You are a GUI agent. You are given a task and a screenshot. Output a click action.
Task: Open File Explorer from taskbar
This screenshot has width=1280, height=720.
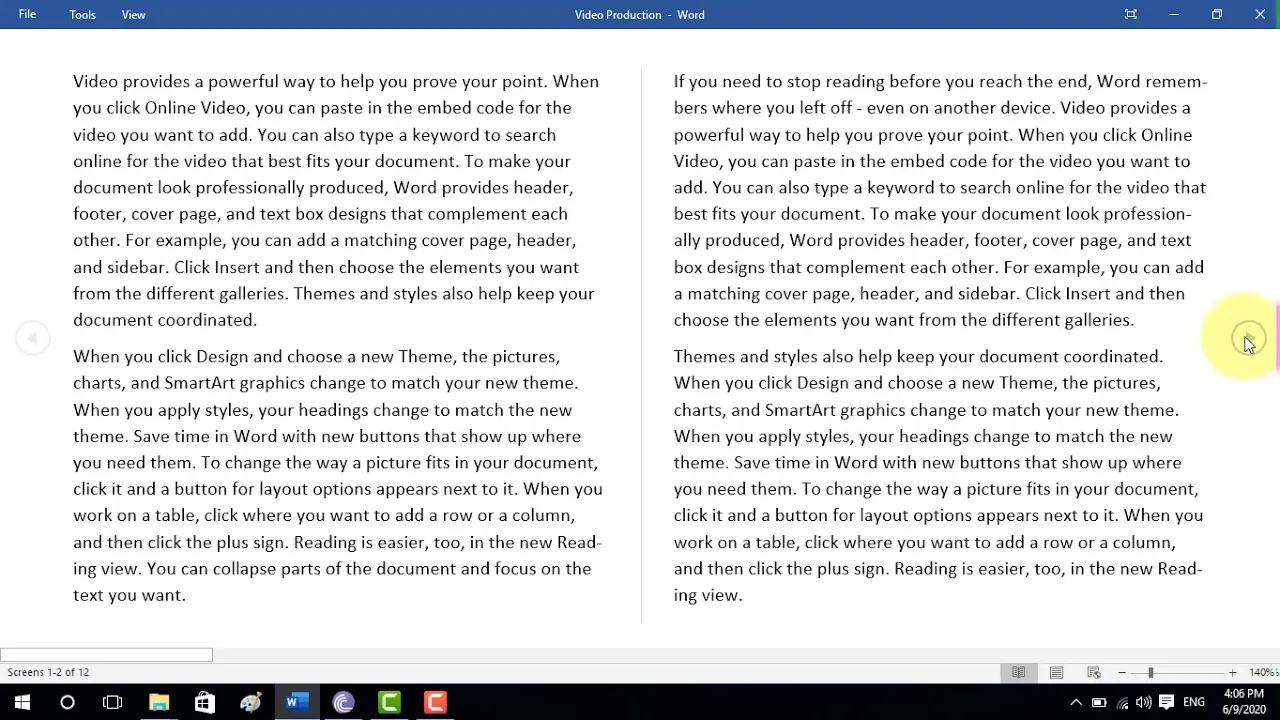coord(159,702)
